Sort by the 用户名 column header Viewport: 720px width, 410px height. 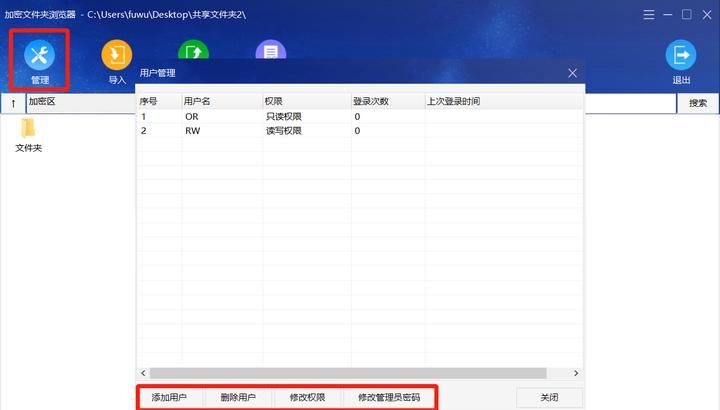(x=221, y=101)
